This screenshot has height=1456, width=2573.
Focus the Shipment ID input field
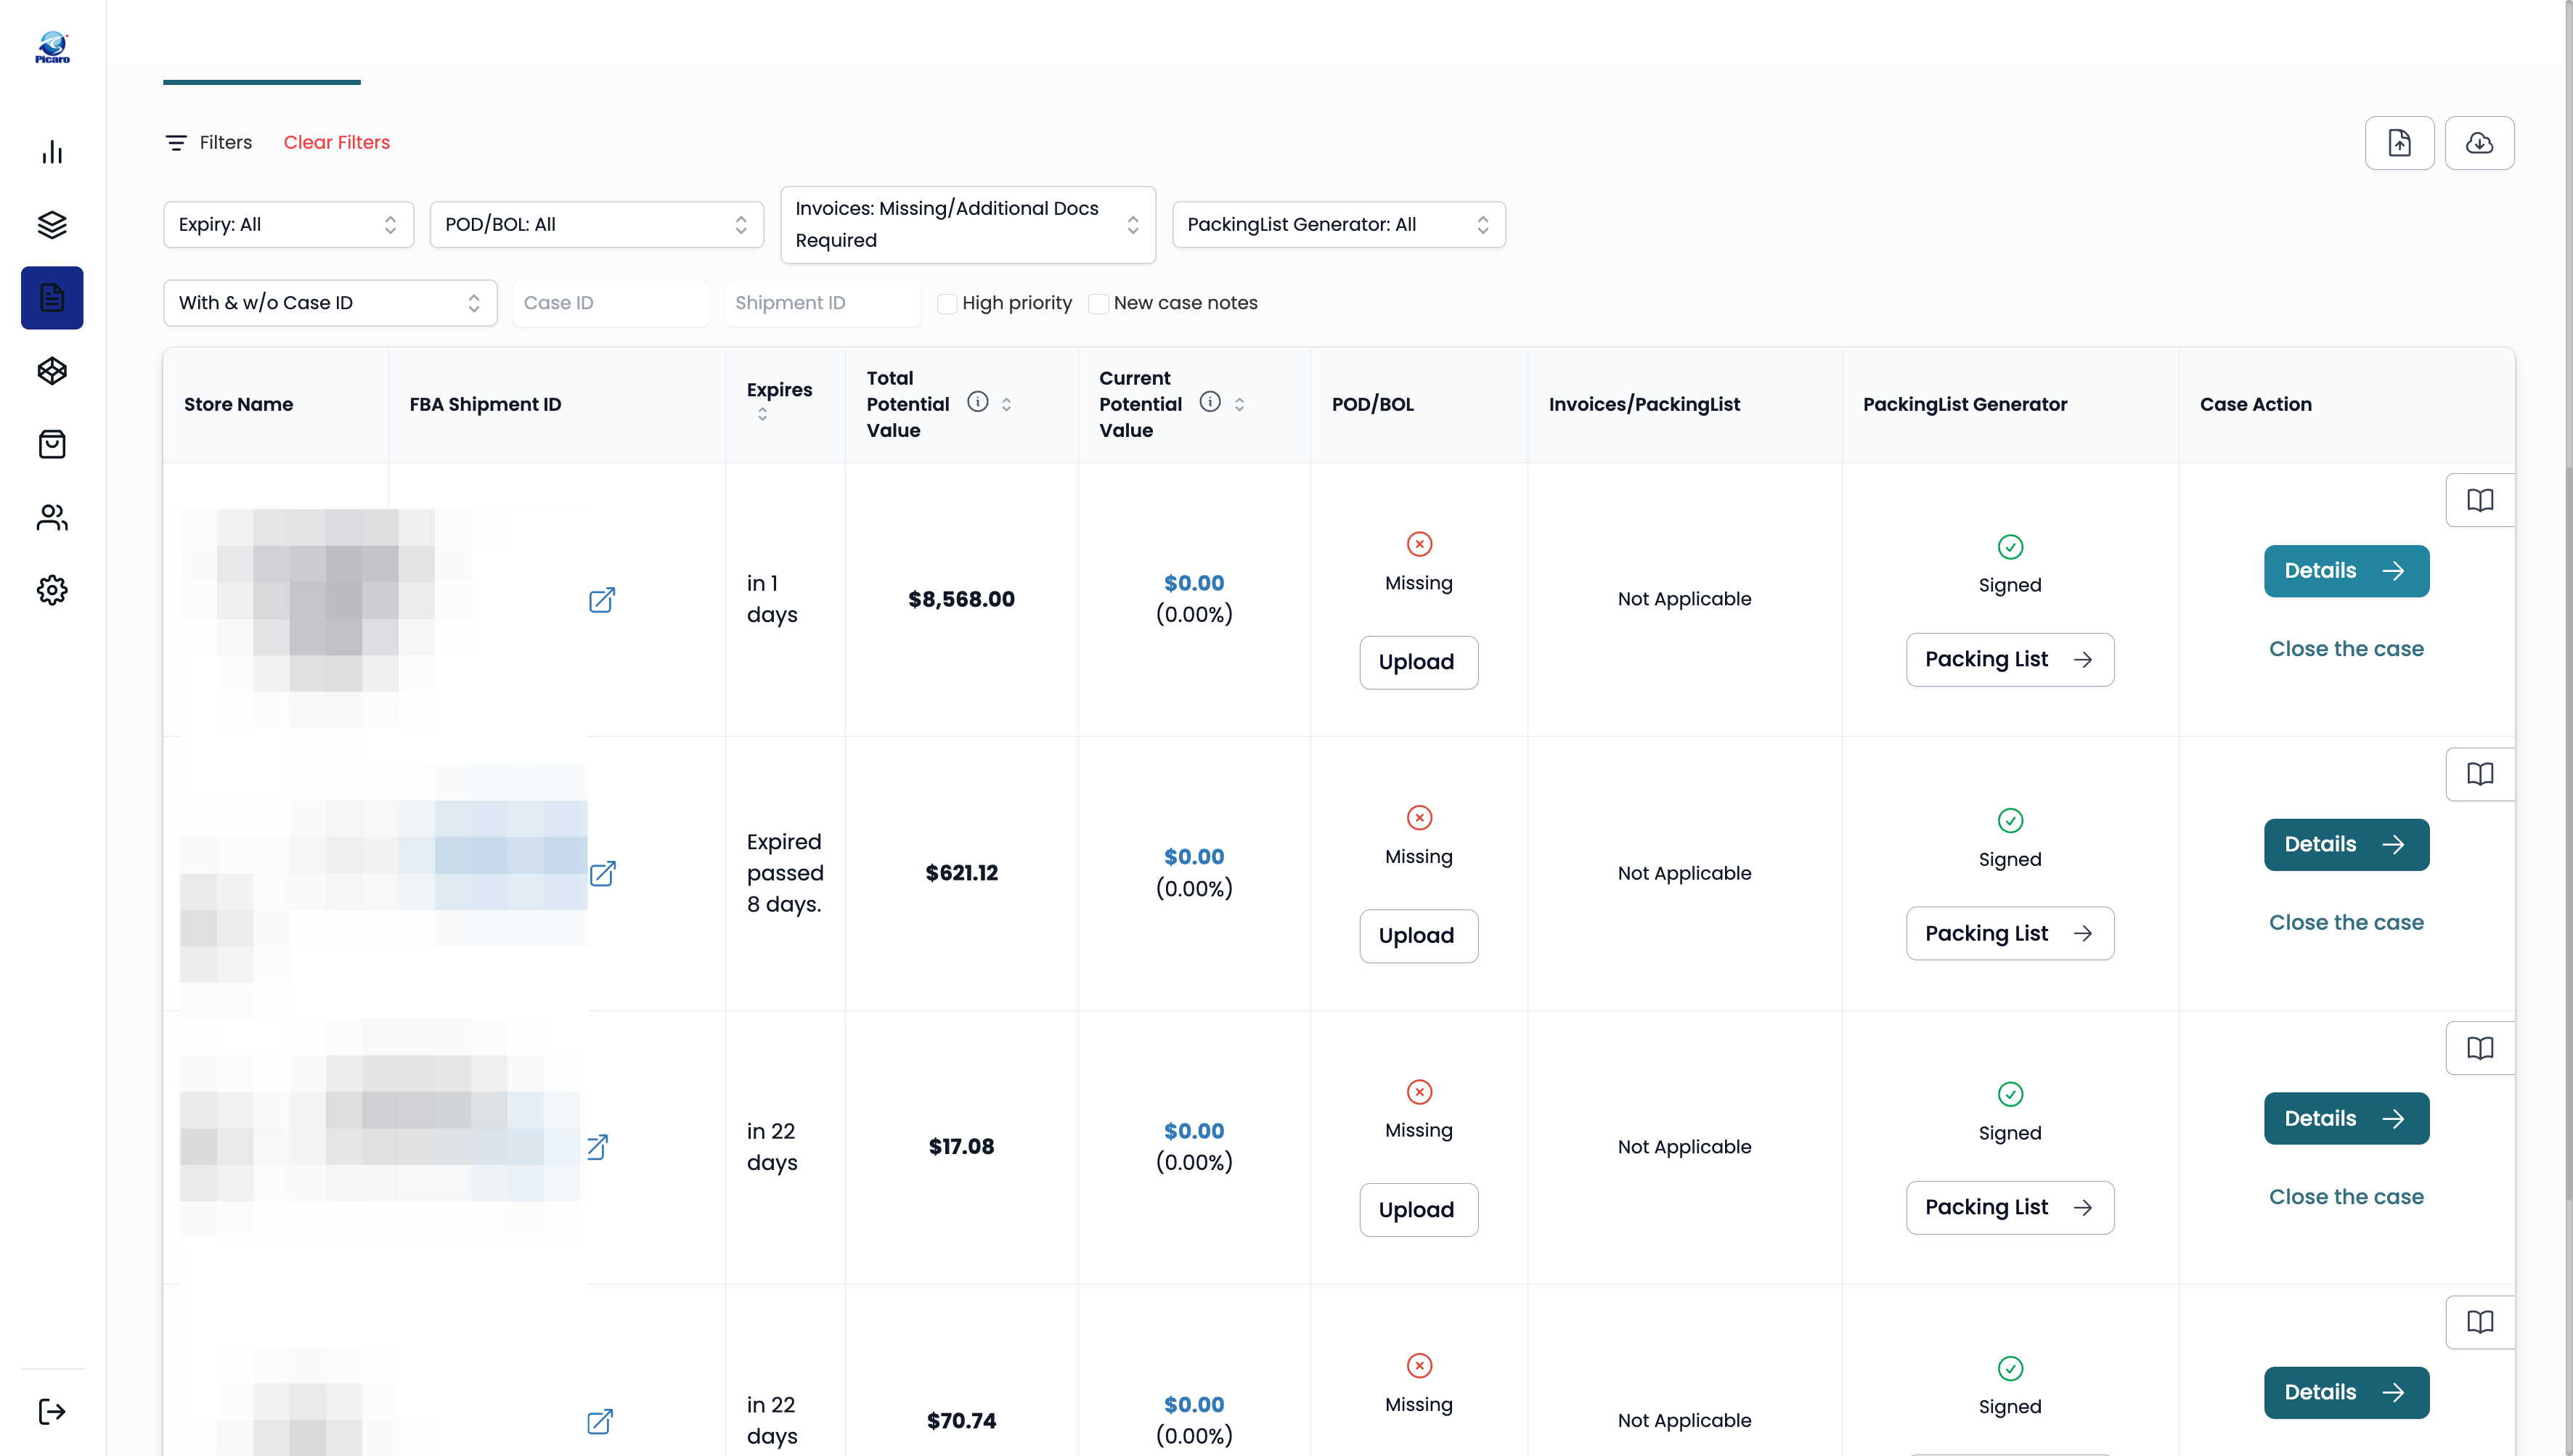822,303
